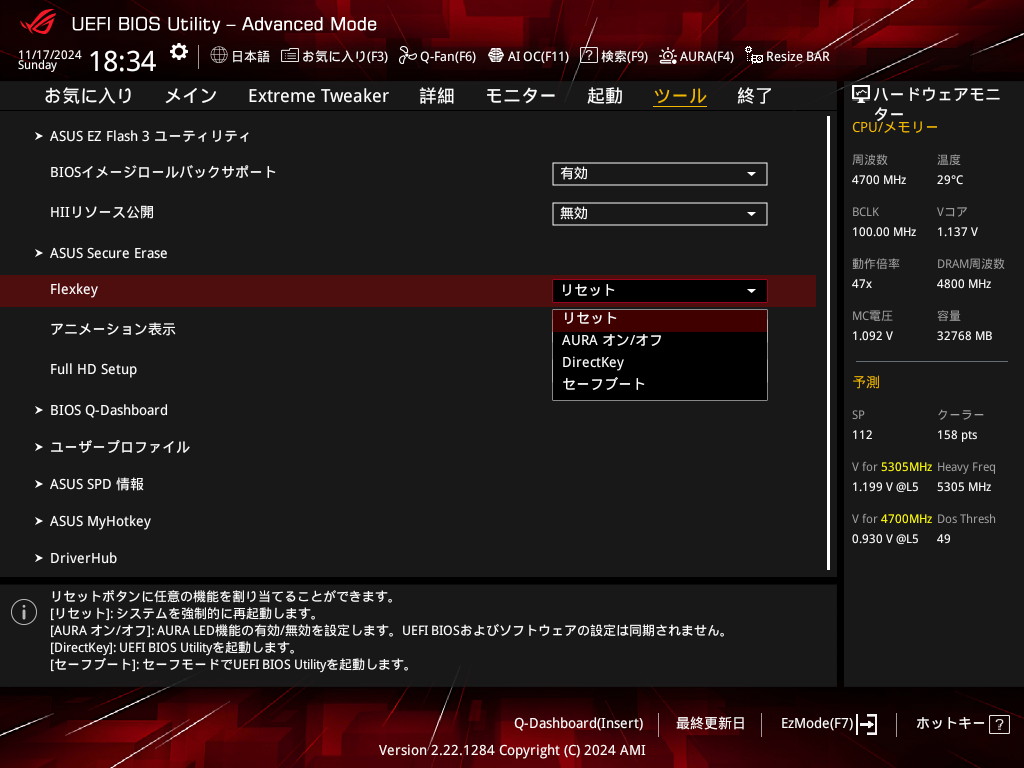
Task: Expand ASUS MyHotkey submenu
Action: pyautogui.click(x=100, y=521)
